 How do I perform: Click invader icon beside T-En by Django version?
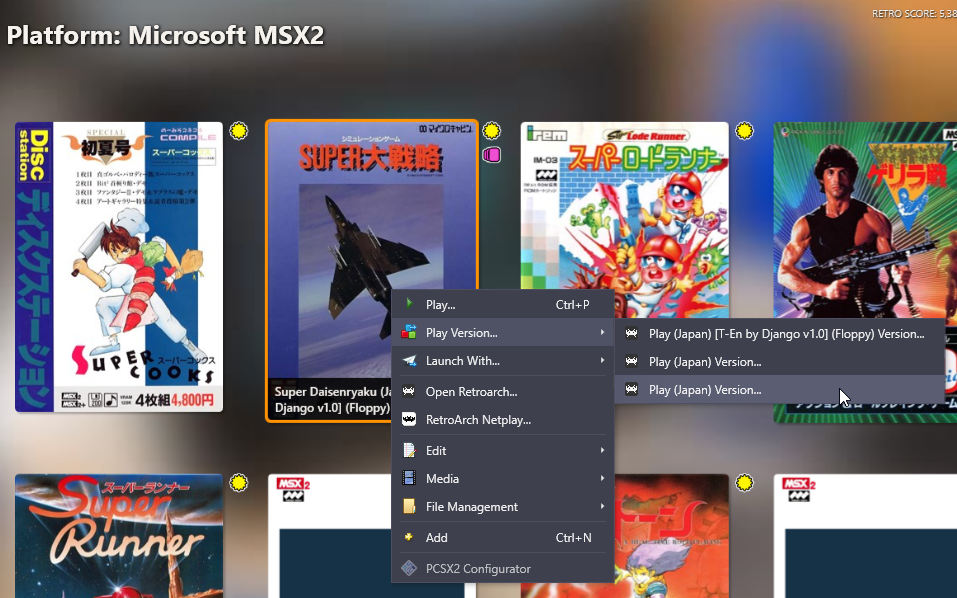pyautogui.click(x=632, y=333)
